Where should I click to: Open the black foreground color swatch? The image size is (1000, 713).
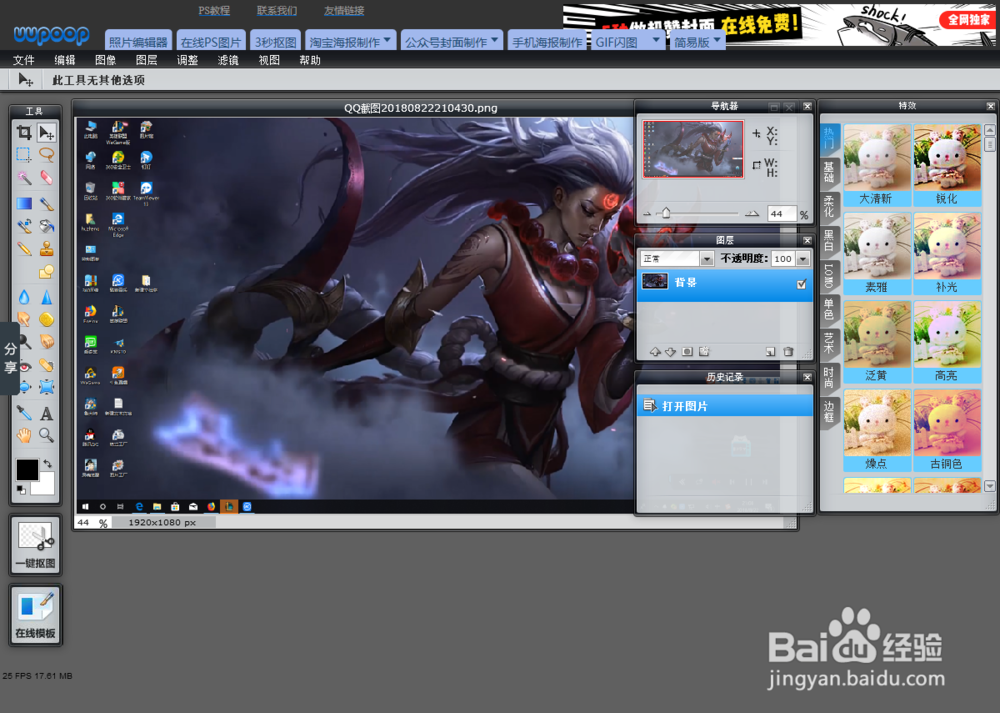click(27, 470)
